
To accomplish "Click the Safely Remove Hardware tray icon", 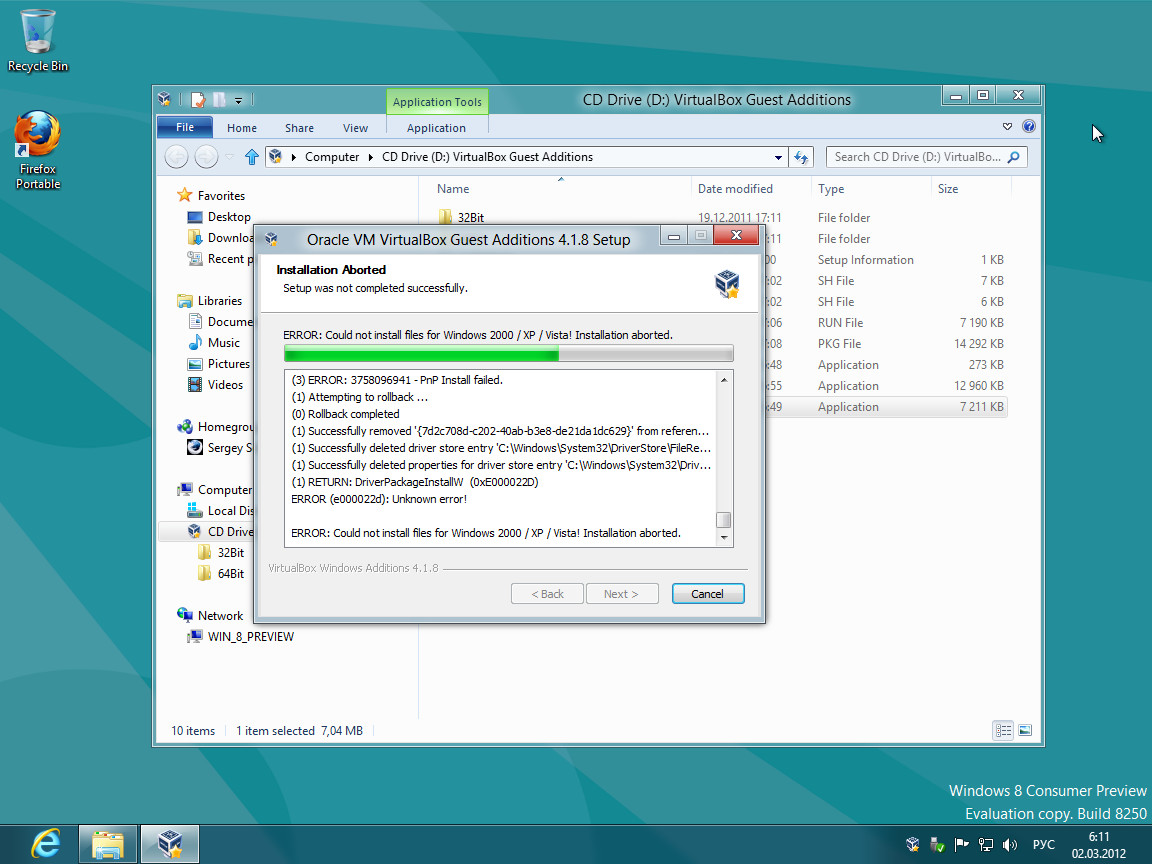I will (x=937, y=845).
